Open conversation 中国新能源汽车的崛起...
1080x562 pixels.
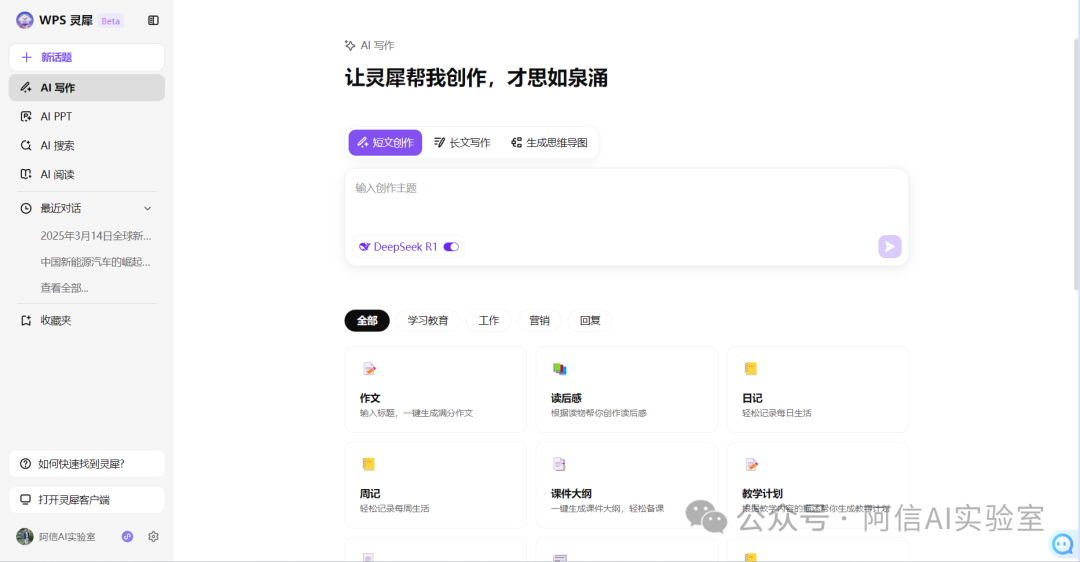coord(95,262)
